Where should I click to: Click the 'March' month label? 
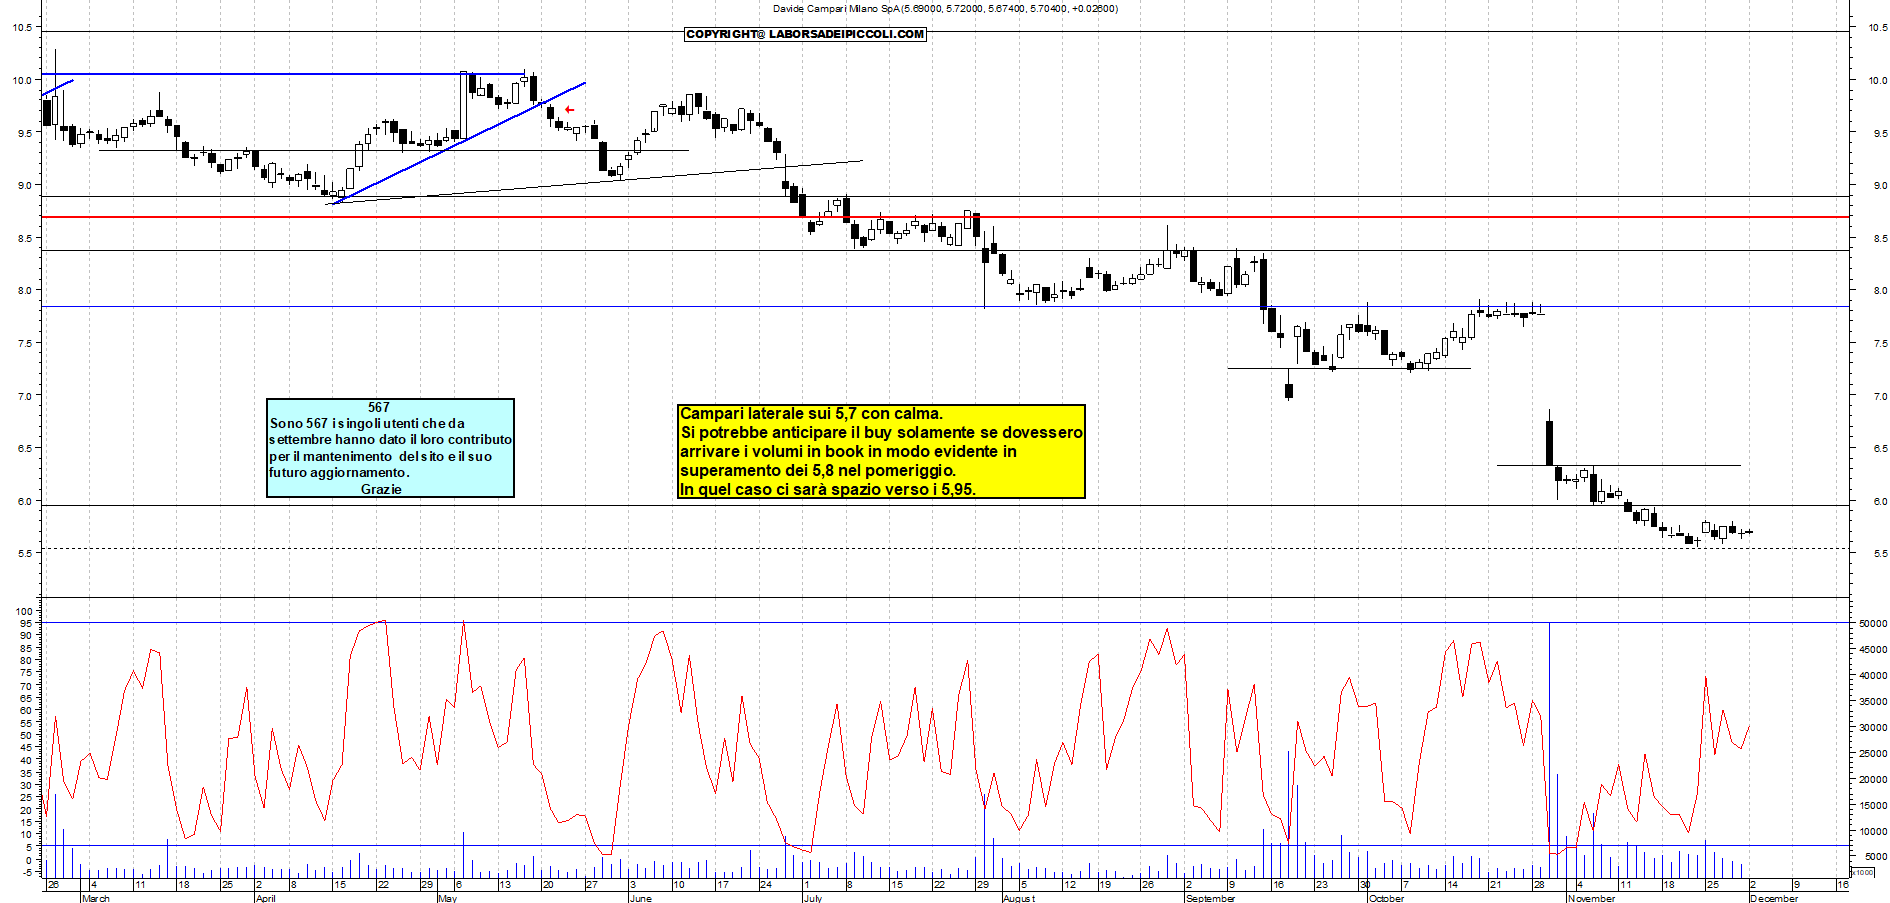tap(96, 898)
